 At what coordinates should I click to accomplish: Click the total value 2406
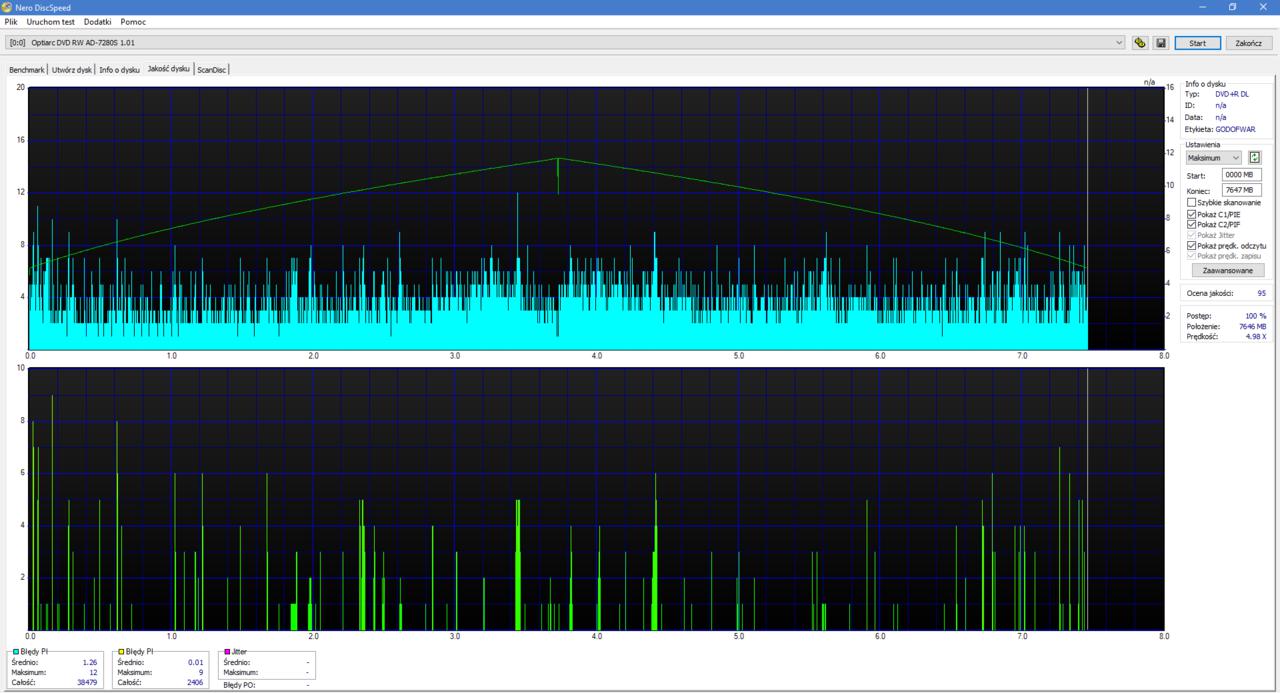point(195,683)
